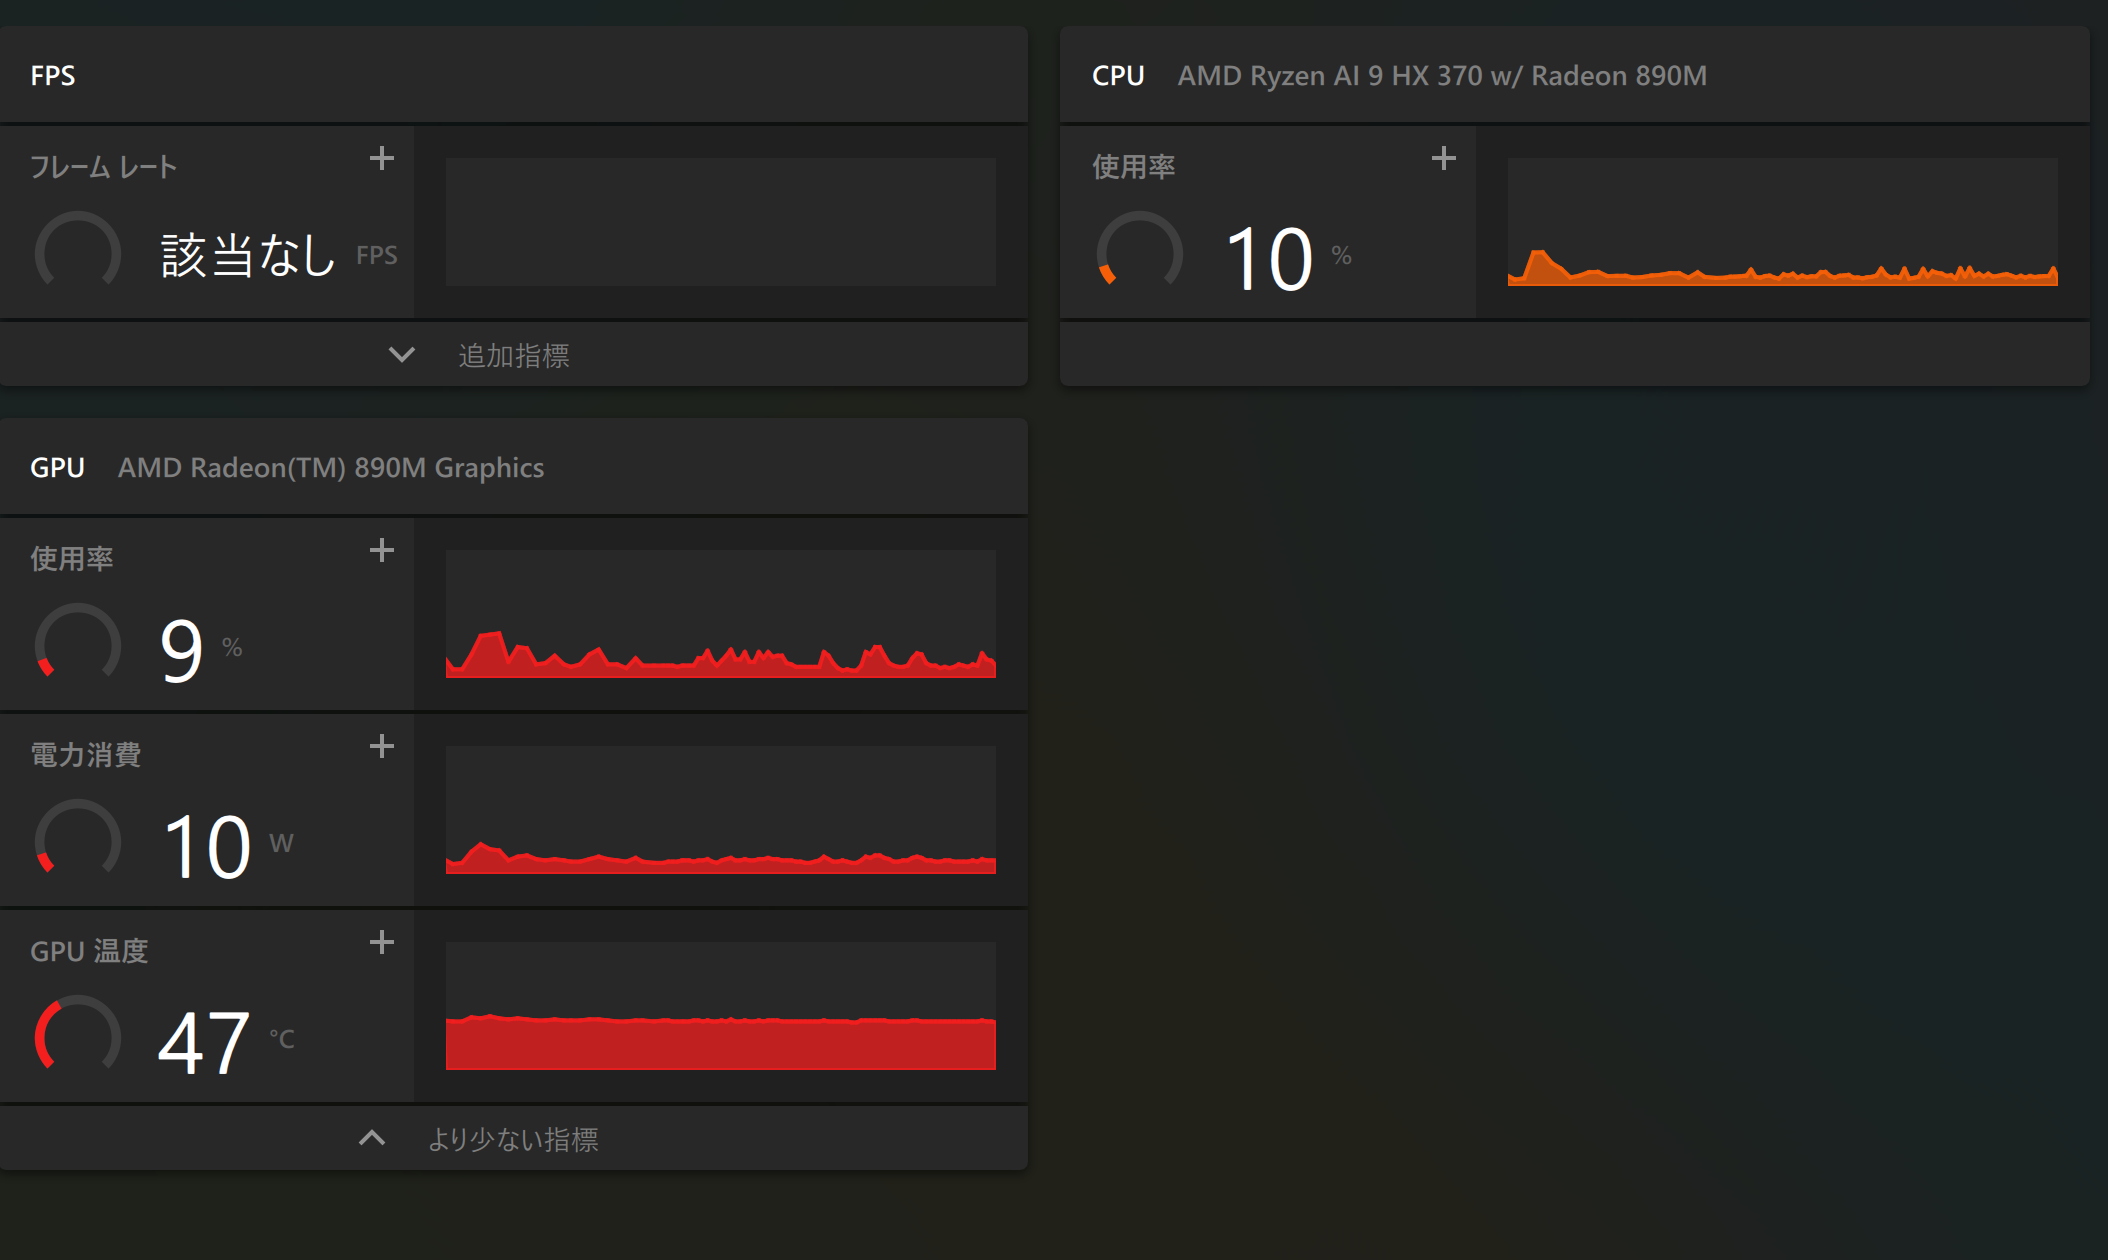
Task: Collapse GPU metrics via より少ない指標 chevron
Action: click(372, 1138)
